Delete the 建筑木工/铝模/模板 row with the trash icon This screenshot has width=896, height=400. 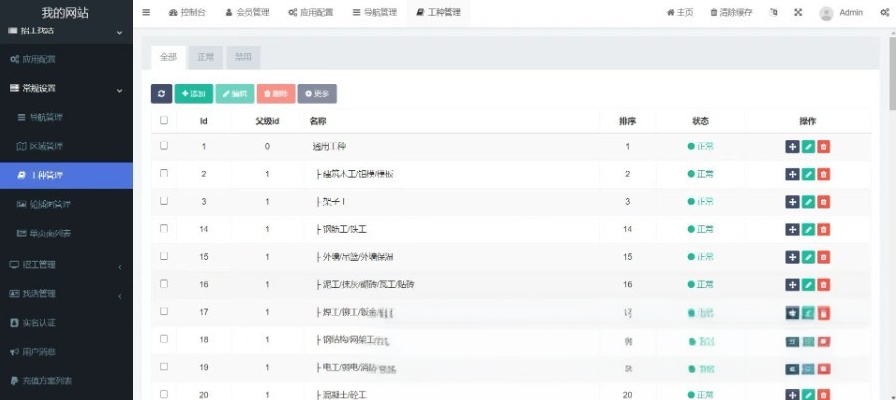tap(823, 174)
